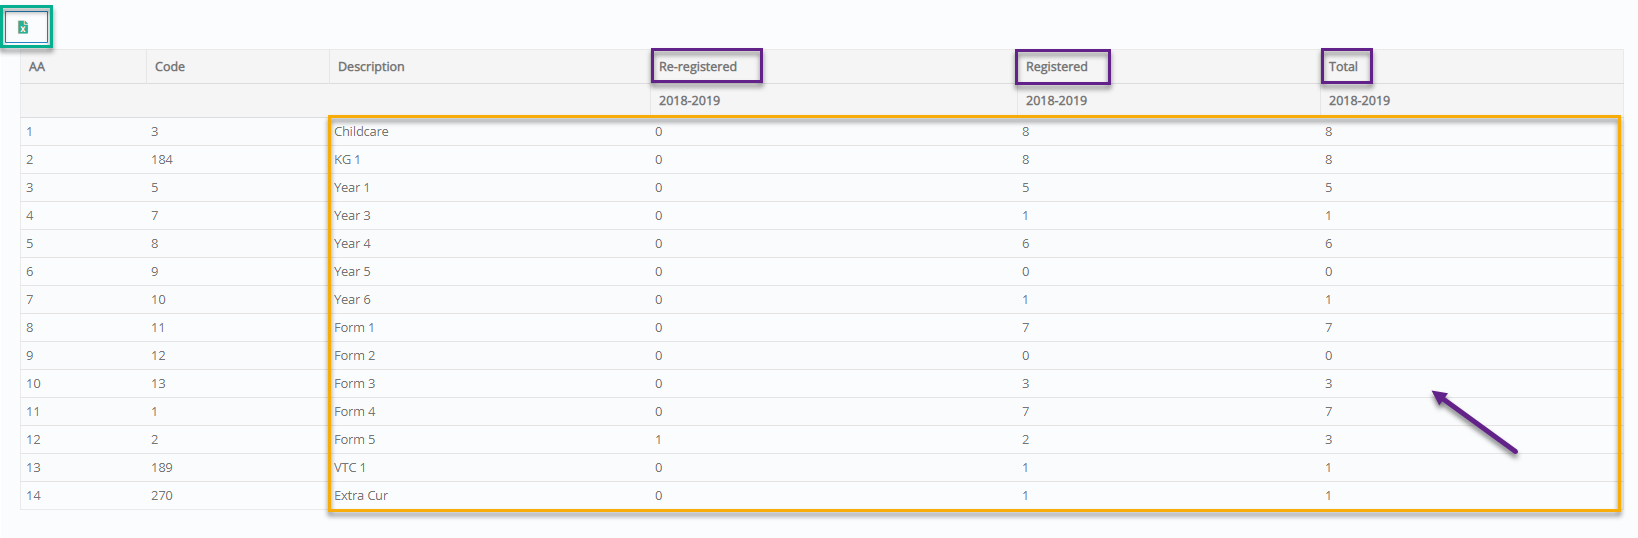Click the 2018-2019 subheader under Re-registered
Screen dimensions: 1638x538
pyautogui.click(x=689, y=101)
